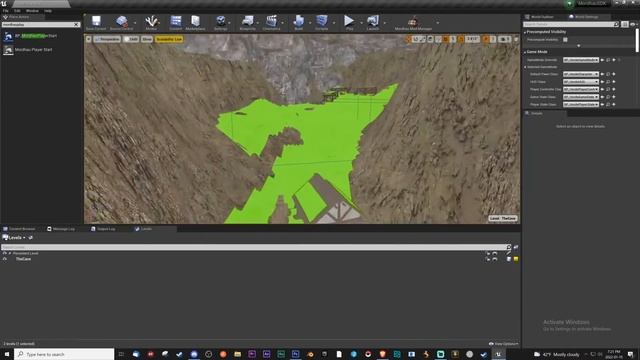Browse to GameMode Override asset magnifier icon

pyautogui.click(x=608, y=60)
